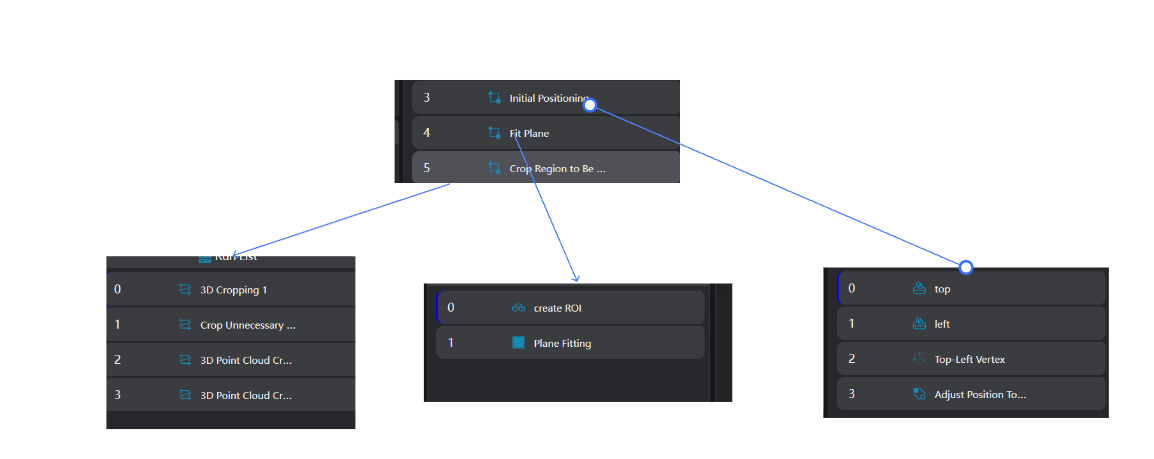Click the Crop Unnecessary step icon

pyautogui.click(x=185, y=324)
